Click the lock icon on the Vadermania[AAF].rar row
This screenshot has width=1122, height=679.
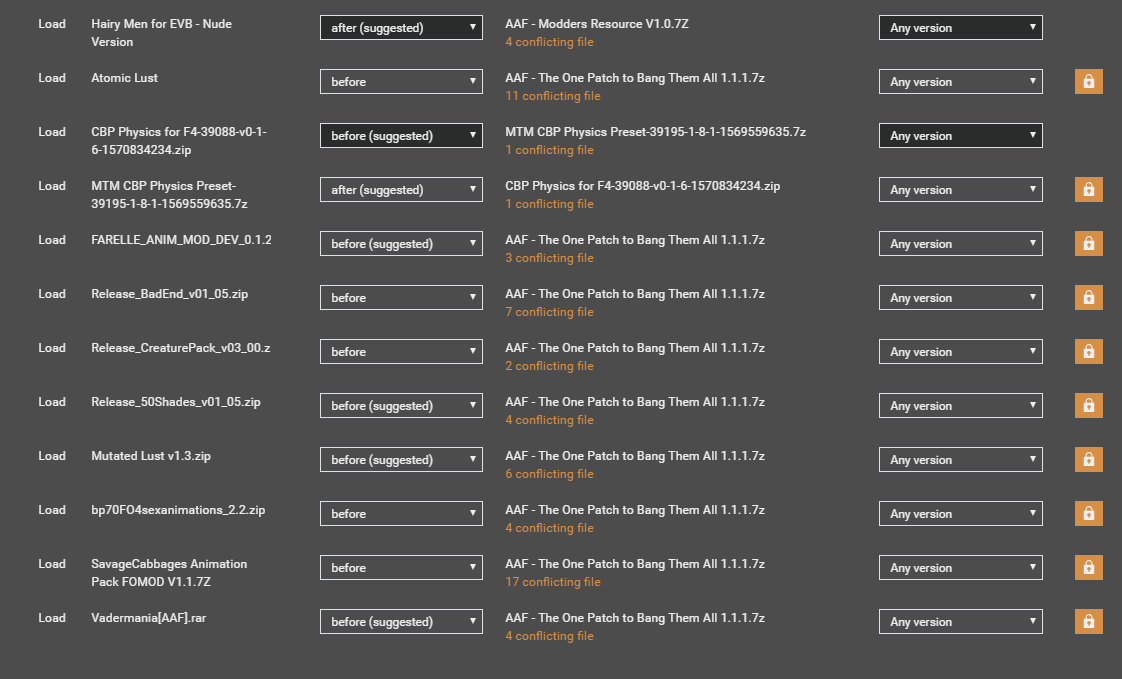[1088, 621]
